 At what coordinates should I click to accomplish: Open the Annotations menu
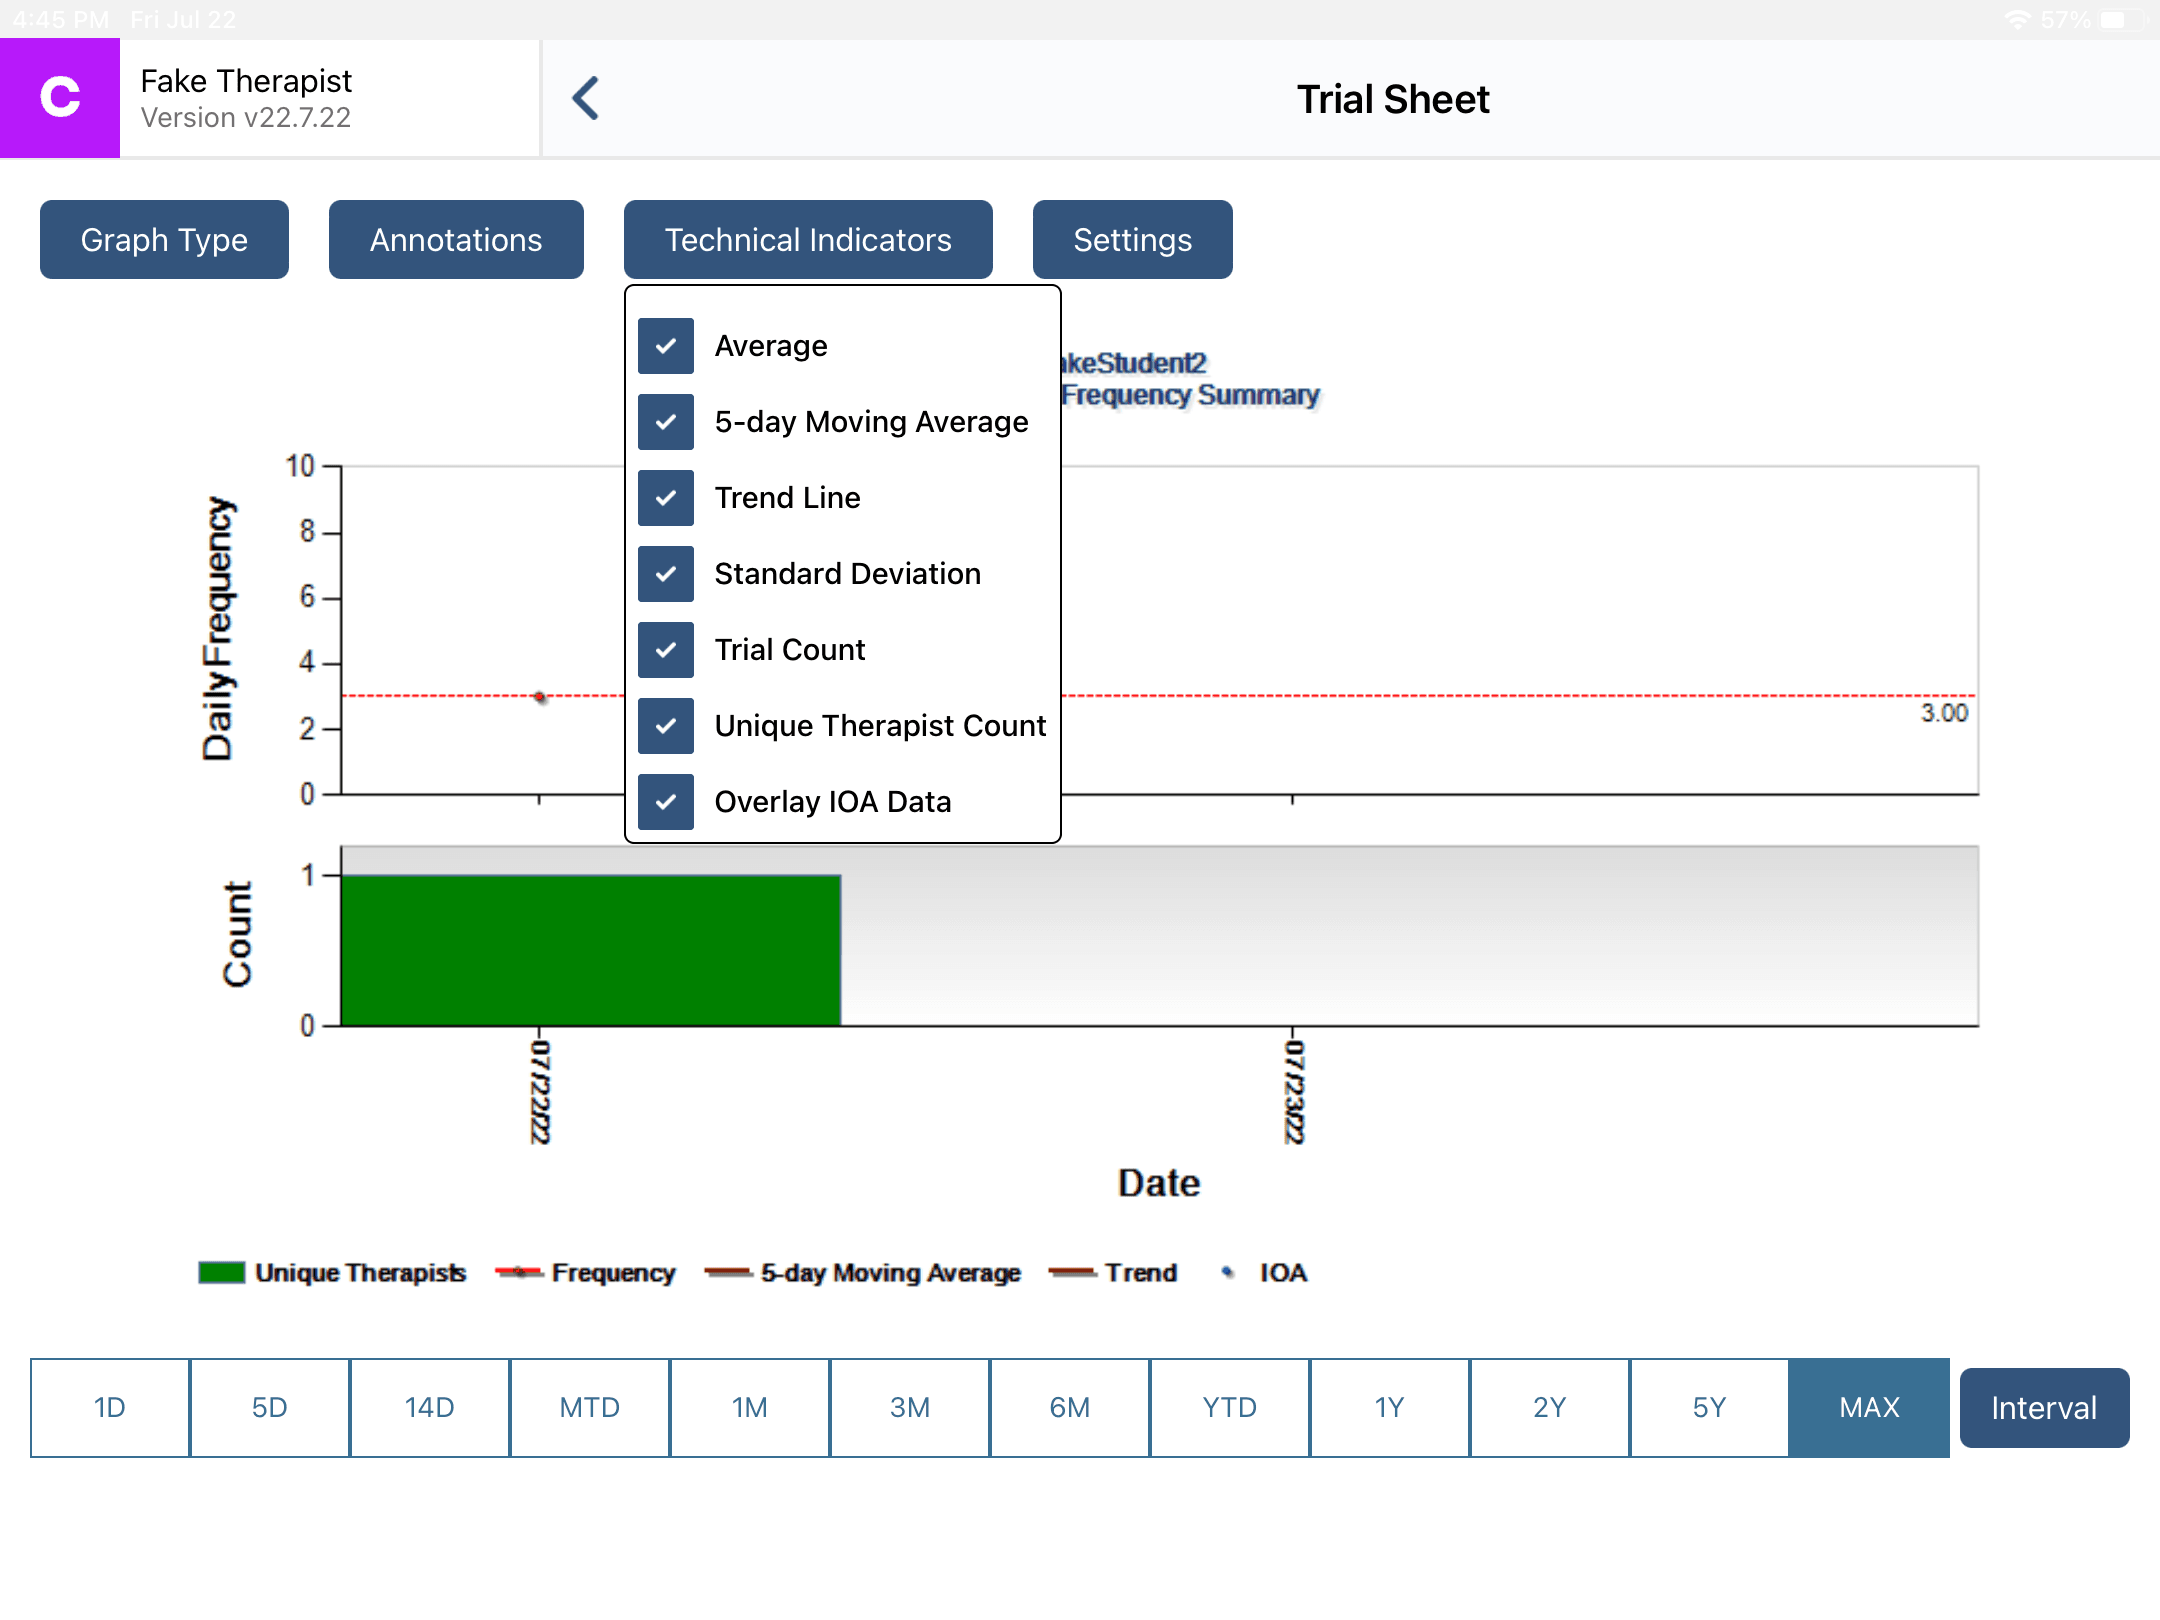click(x=456, y=240)
